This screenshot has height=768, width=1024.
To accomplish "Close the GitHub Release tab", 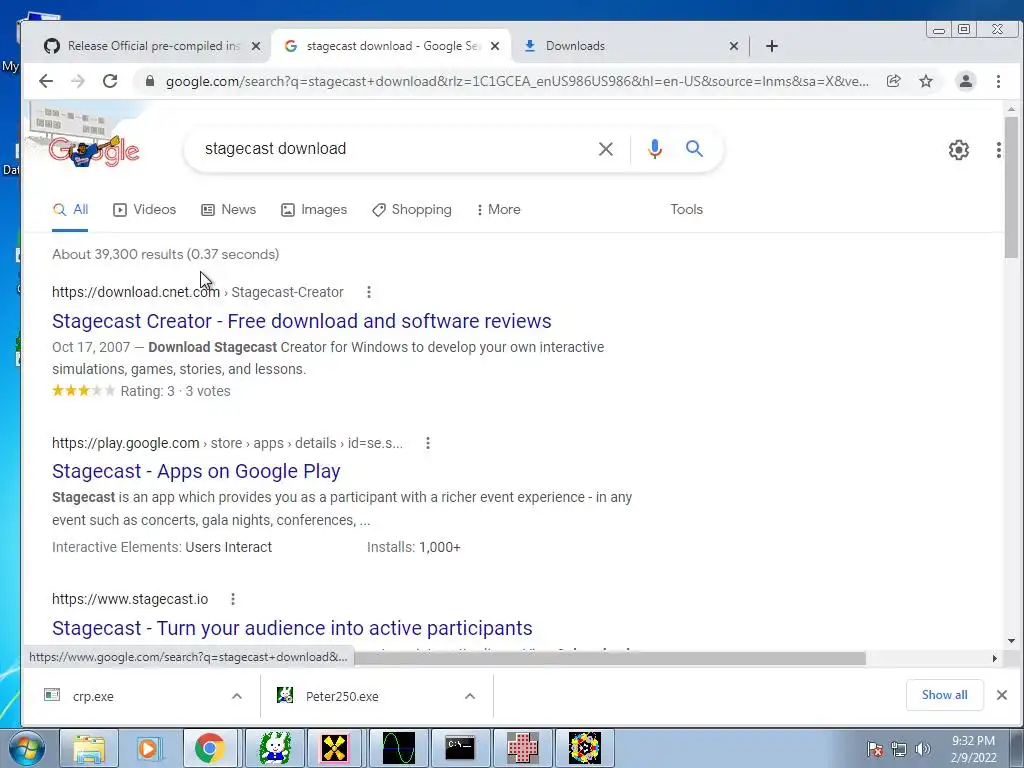I will [x=256, y=46].
